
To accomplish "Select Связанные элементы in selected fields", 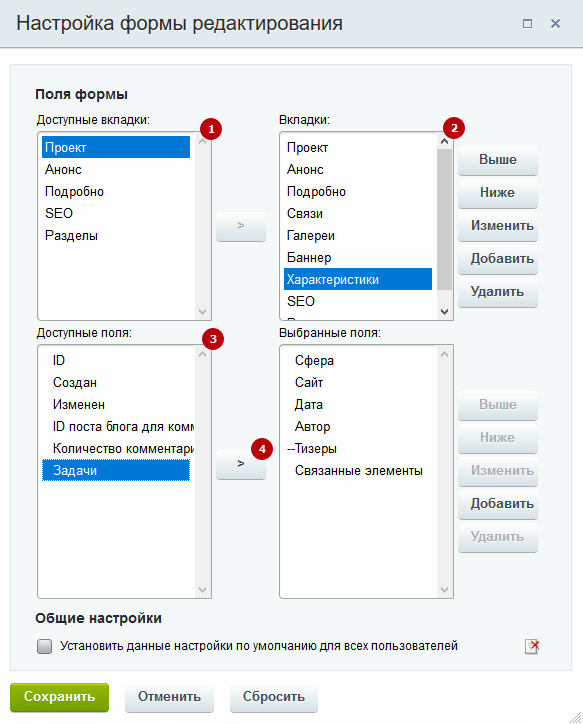I will click(x=359, y=471).
